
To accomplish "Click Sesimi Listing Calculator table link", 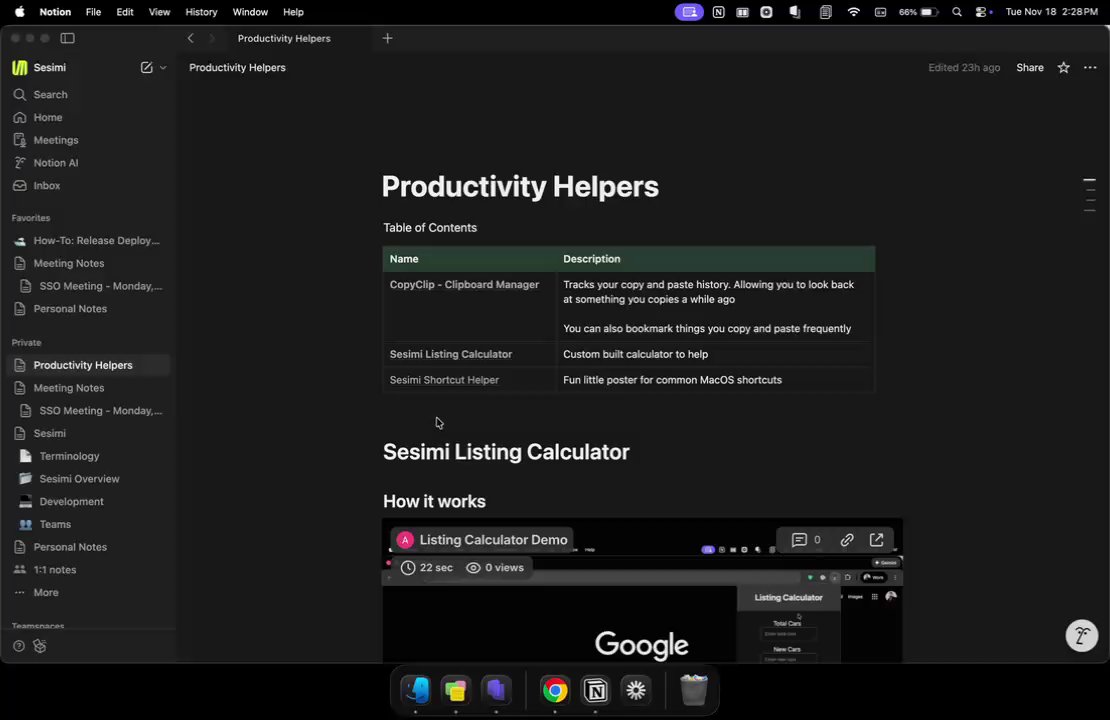I will [450, 354].
